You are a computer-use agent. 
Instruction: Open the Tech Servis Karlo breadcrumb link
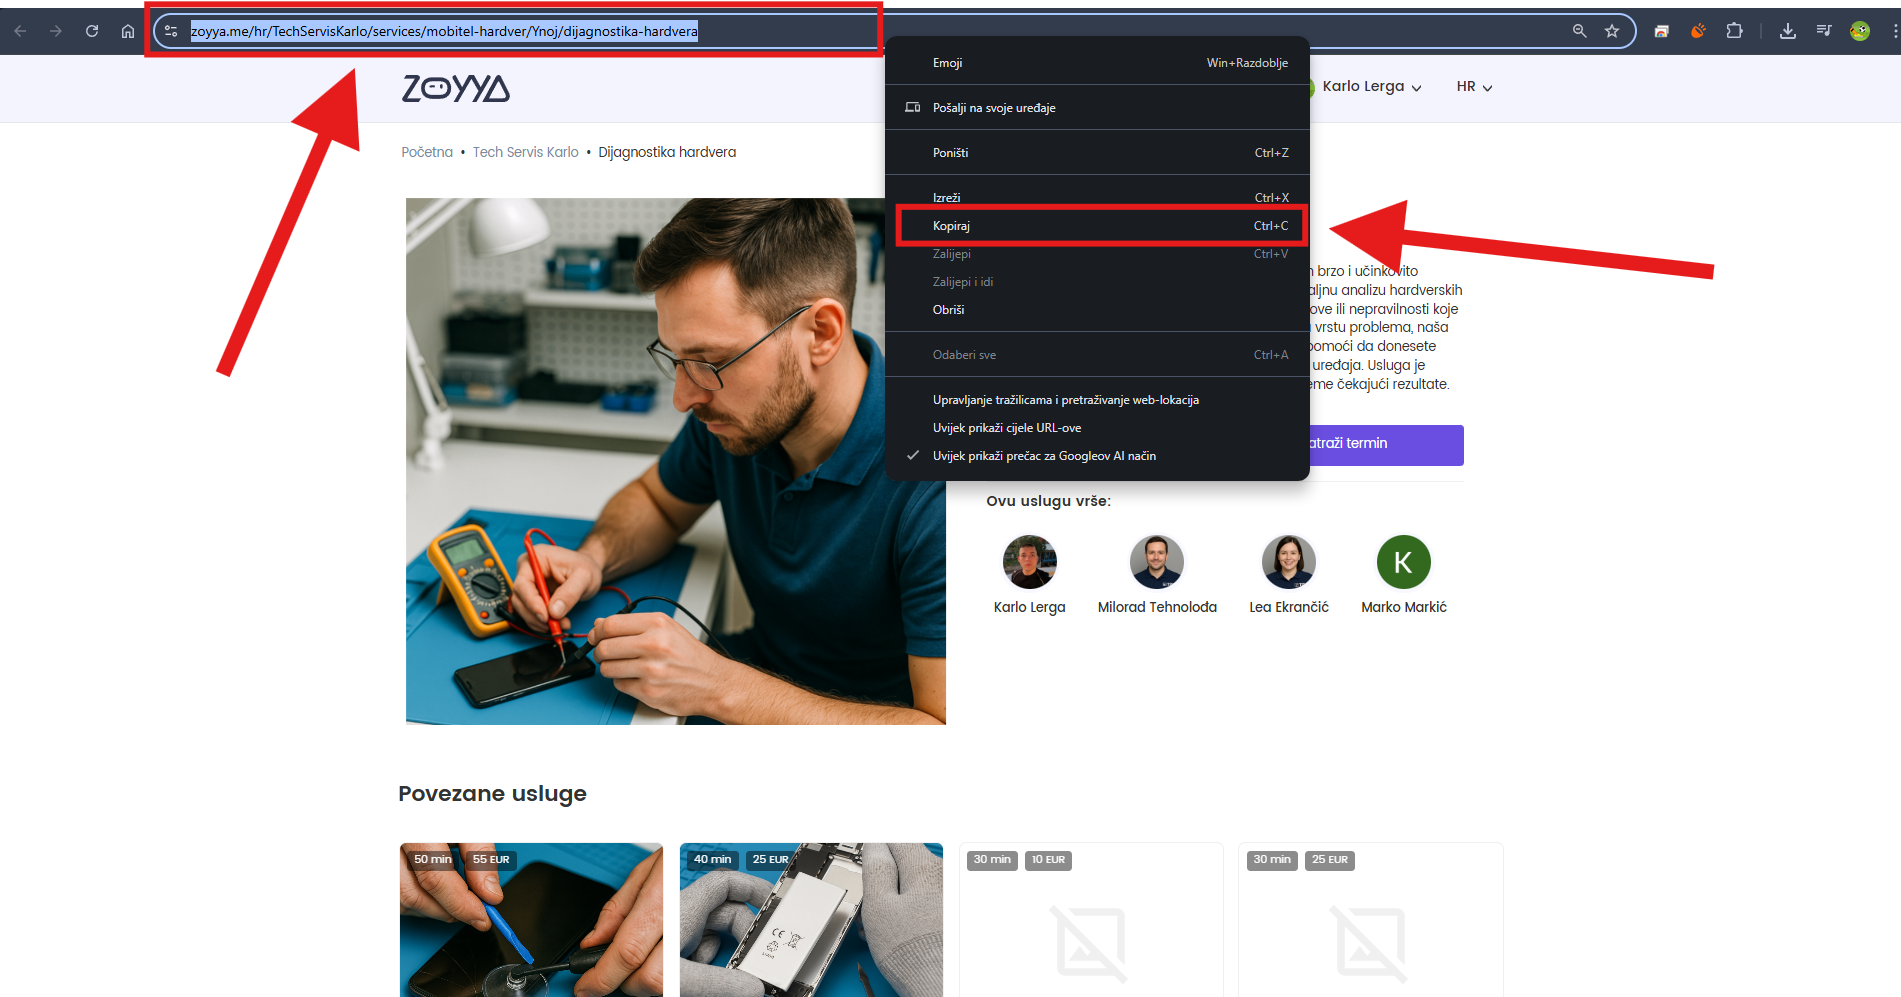pos(525,152)
